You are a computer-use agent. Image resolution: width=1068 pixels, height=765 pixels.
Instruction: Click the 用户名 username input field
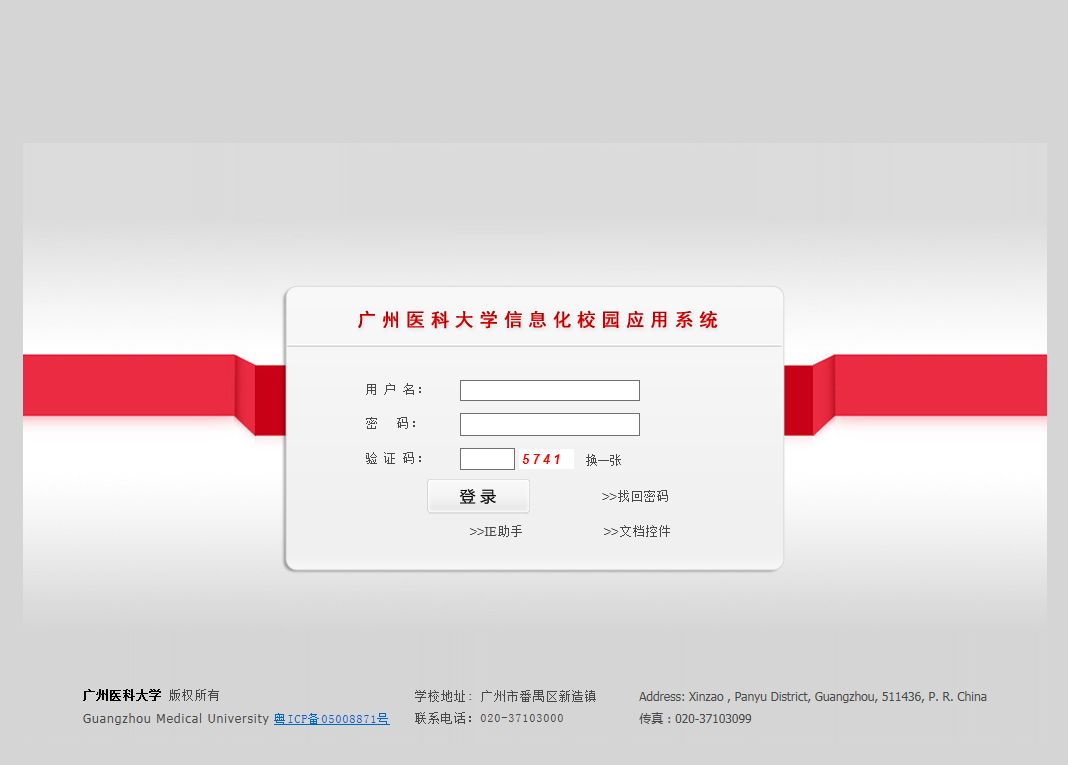(x=549, y=390)
